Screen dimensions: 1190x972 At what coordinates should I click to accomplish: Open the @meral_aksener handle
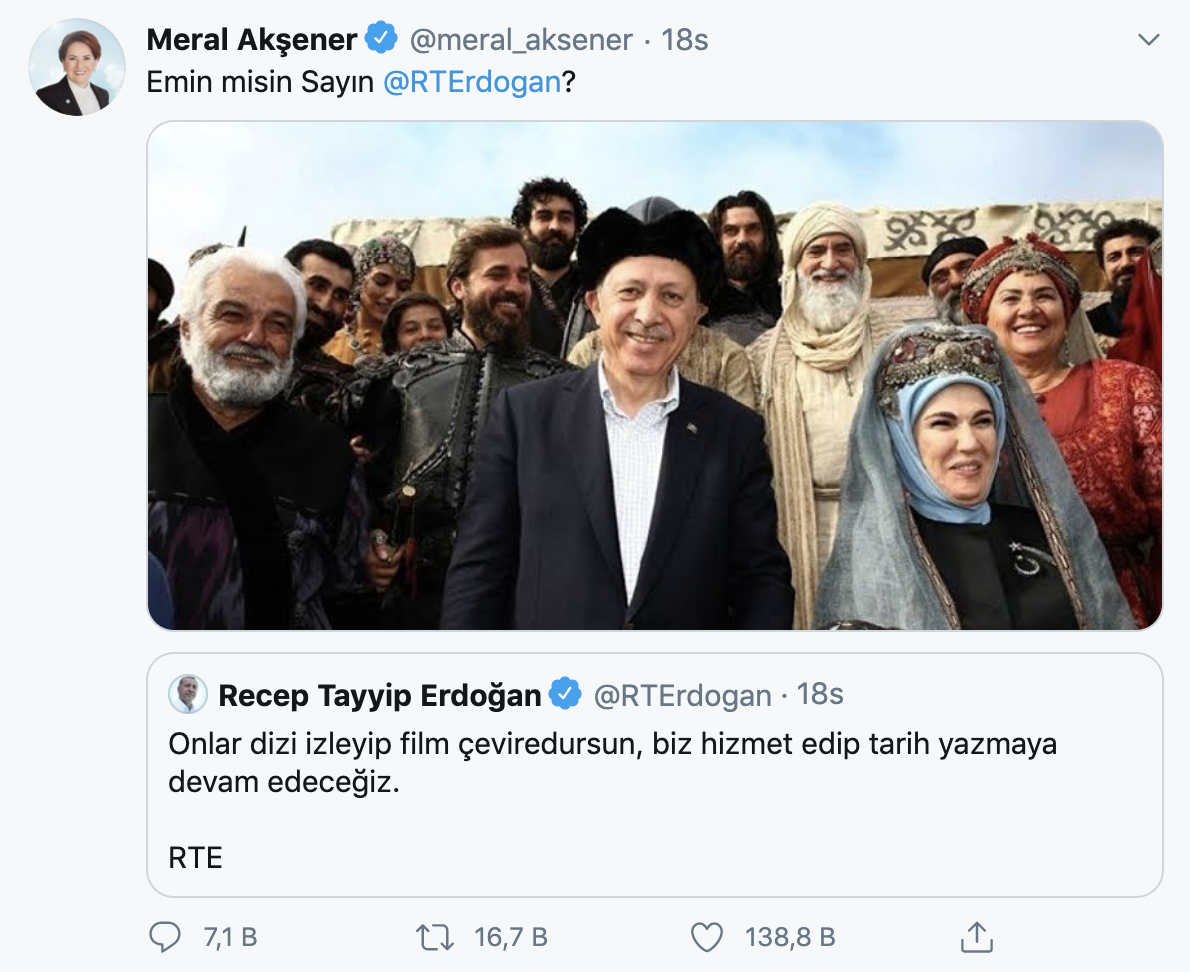[x=521, y=40]
